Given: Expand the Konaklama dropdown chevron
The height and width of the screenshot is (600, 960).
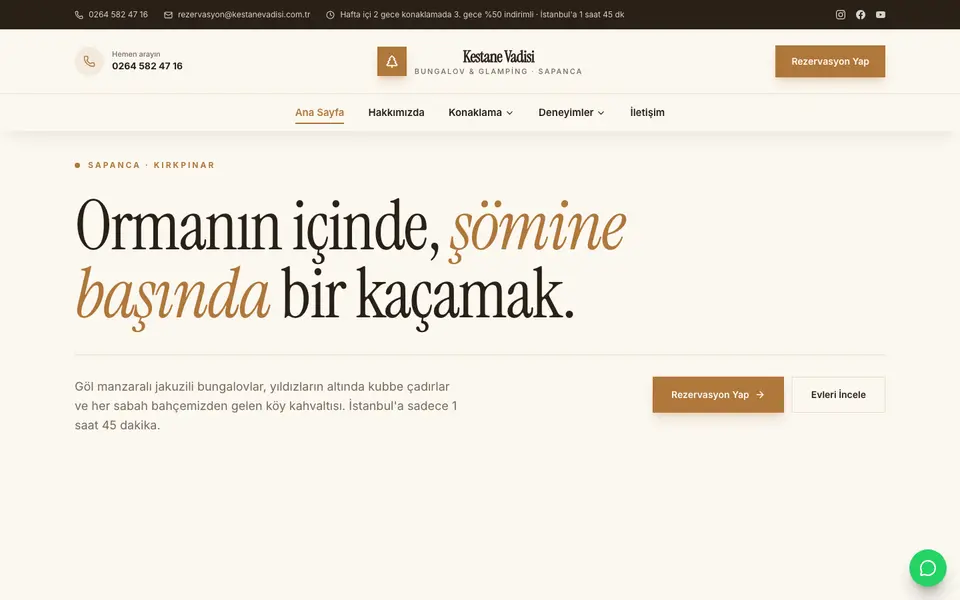Looking at the screenshot, I should (x=509, y=113).
